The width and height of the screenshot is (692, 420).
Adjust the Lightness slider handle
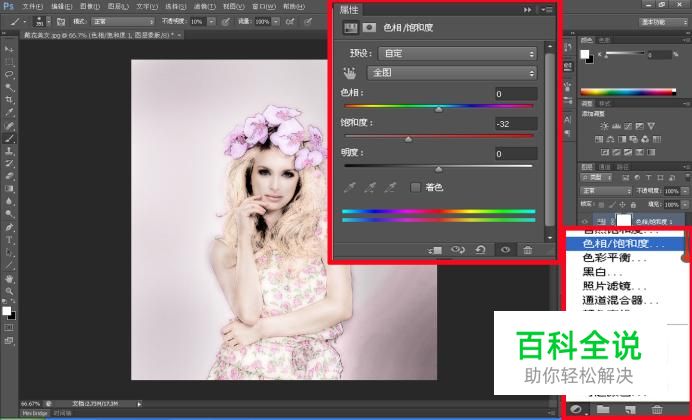(x=438, y=169)
